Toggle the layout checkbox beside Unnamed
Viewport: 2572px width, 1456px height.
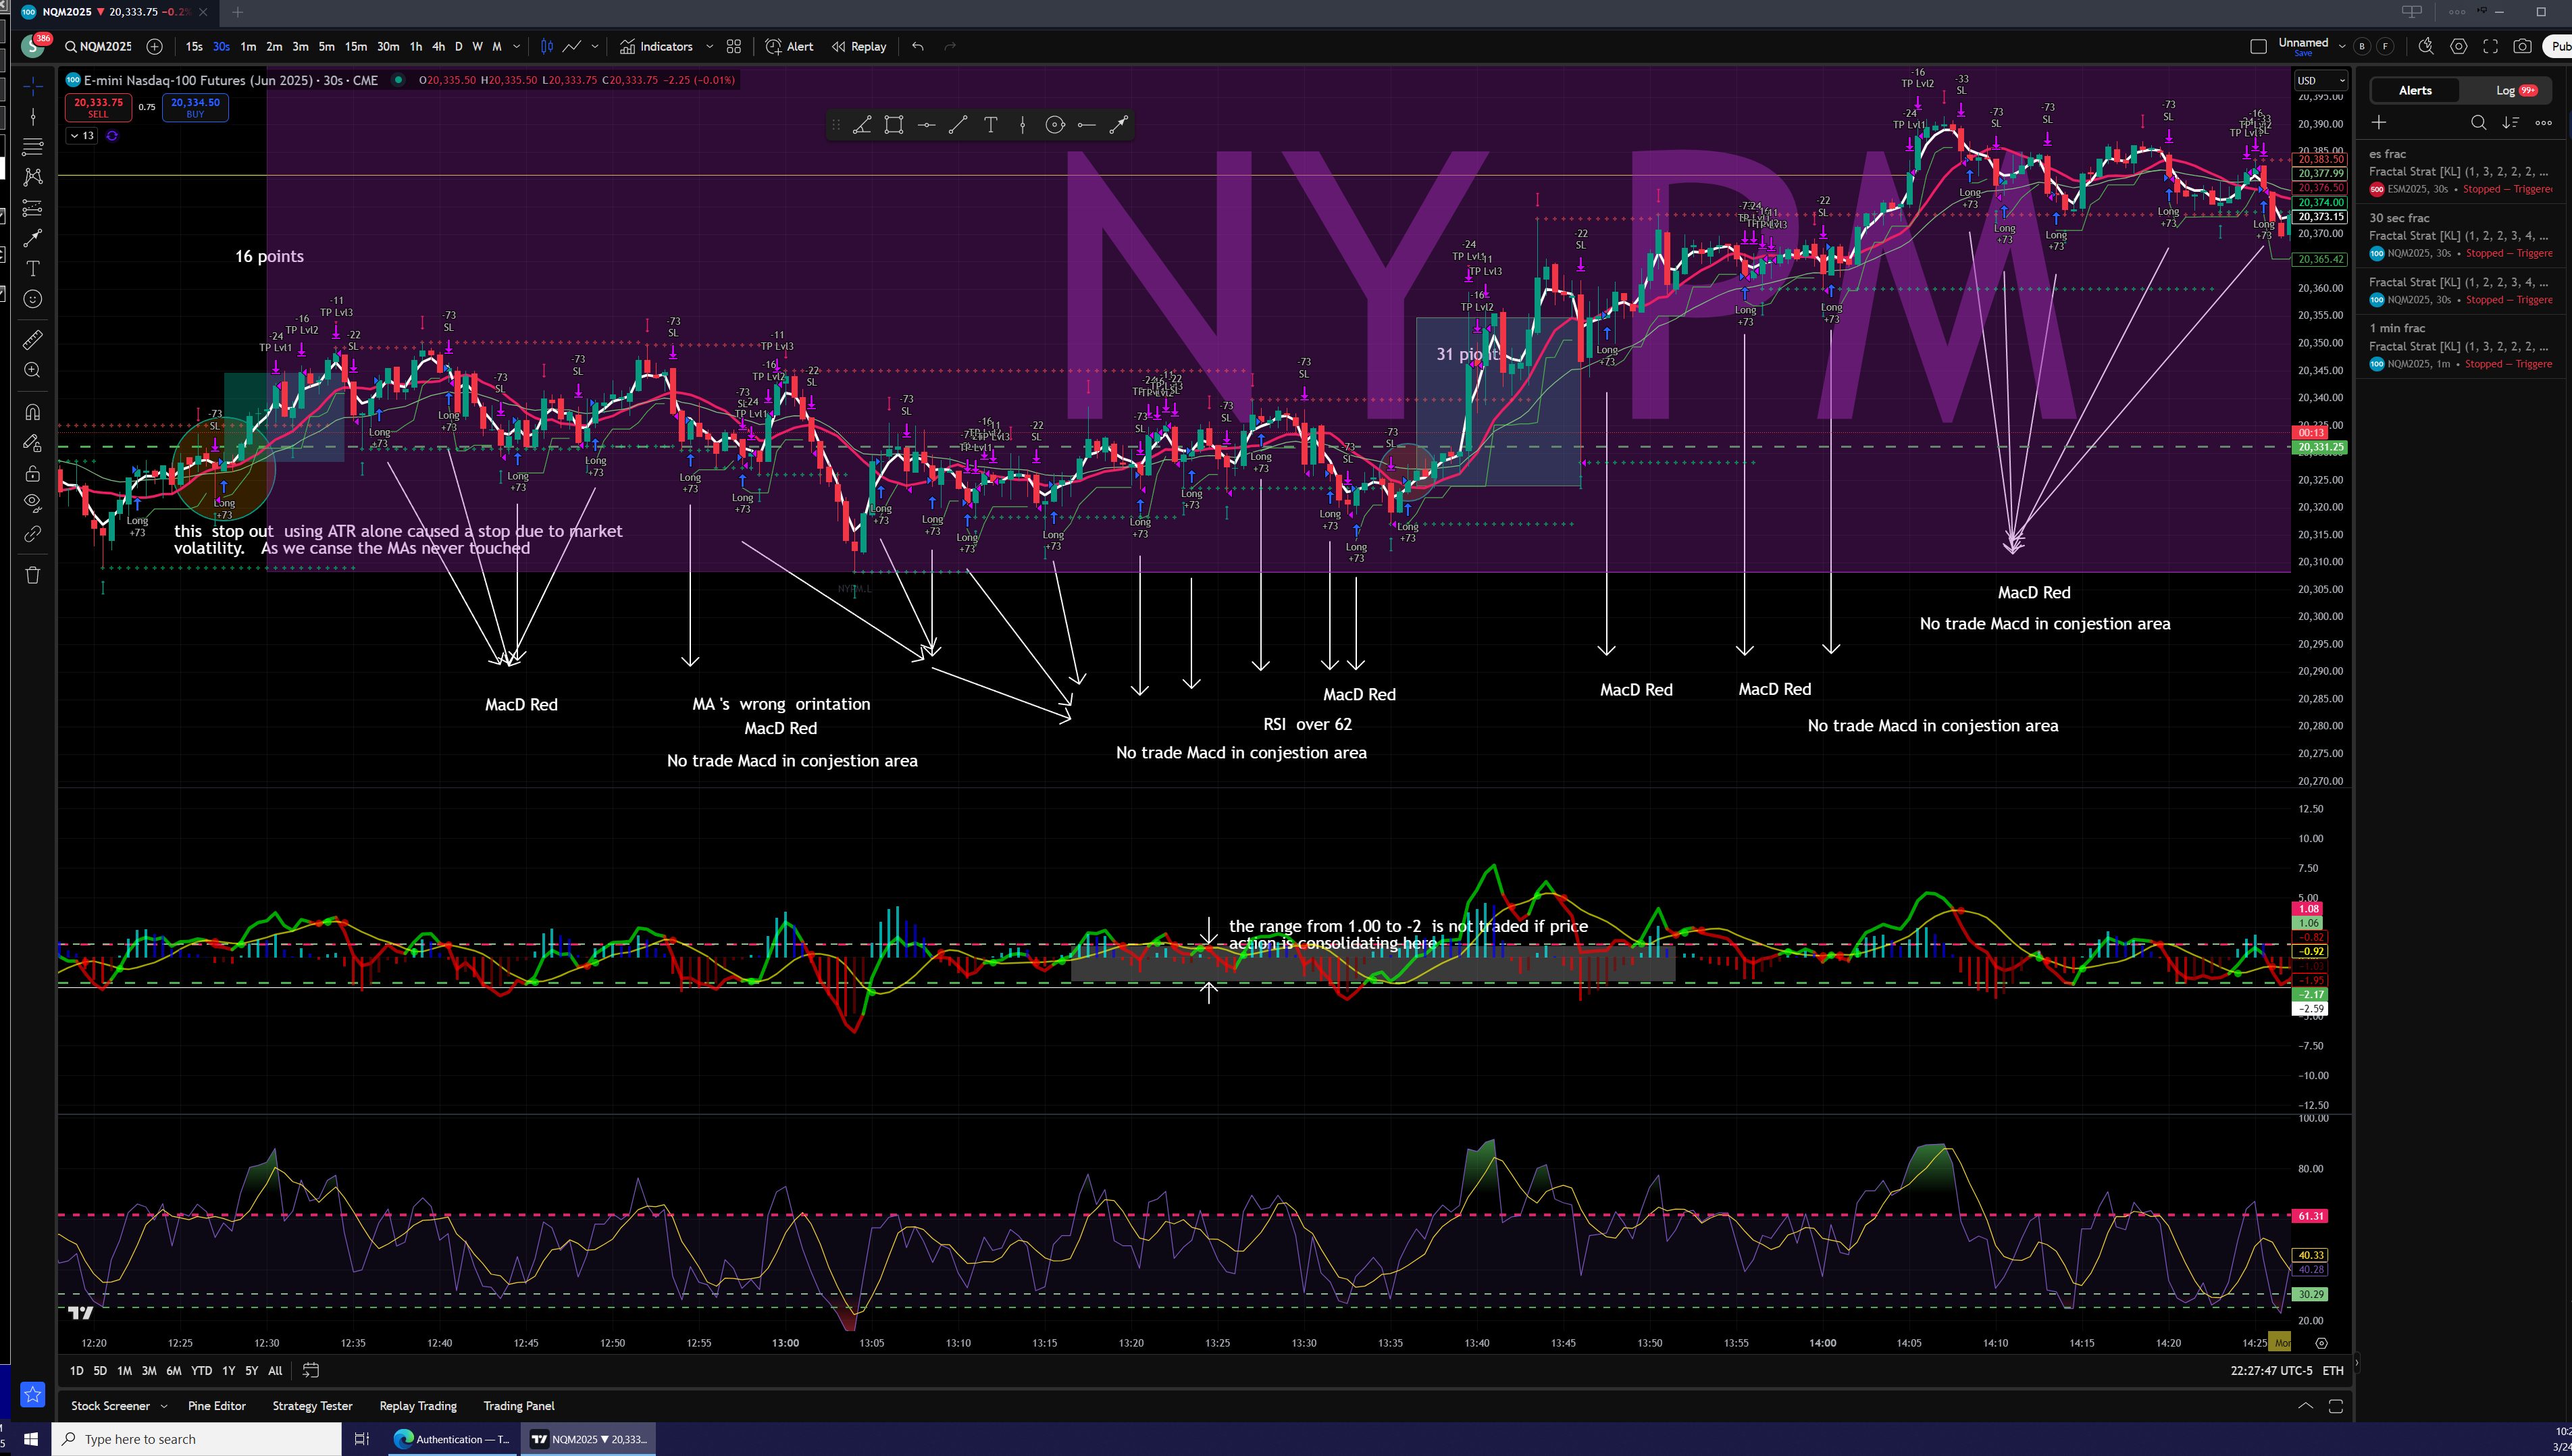[2258, 47]
